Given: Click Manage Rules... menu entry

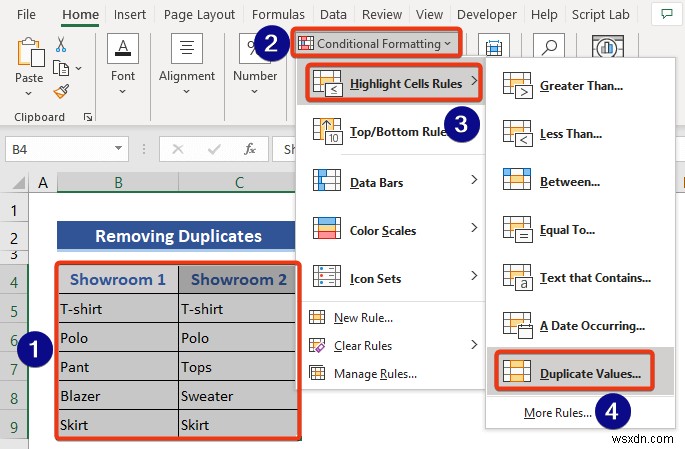Looking at the screenshot, I should pos(391,373).
